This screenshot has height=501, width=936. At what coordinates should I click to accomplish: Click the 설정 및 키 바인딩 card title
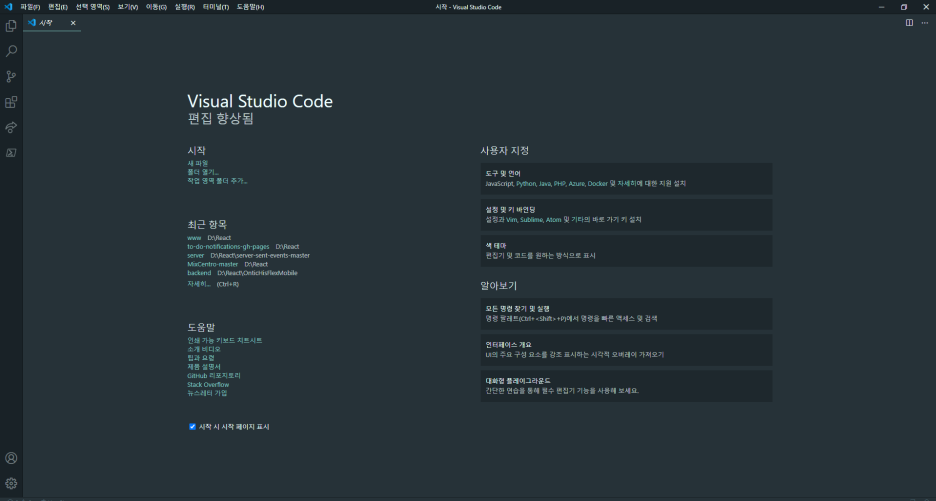tap(510, 210)
